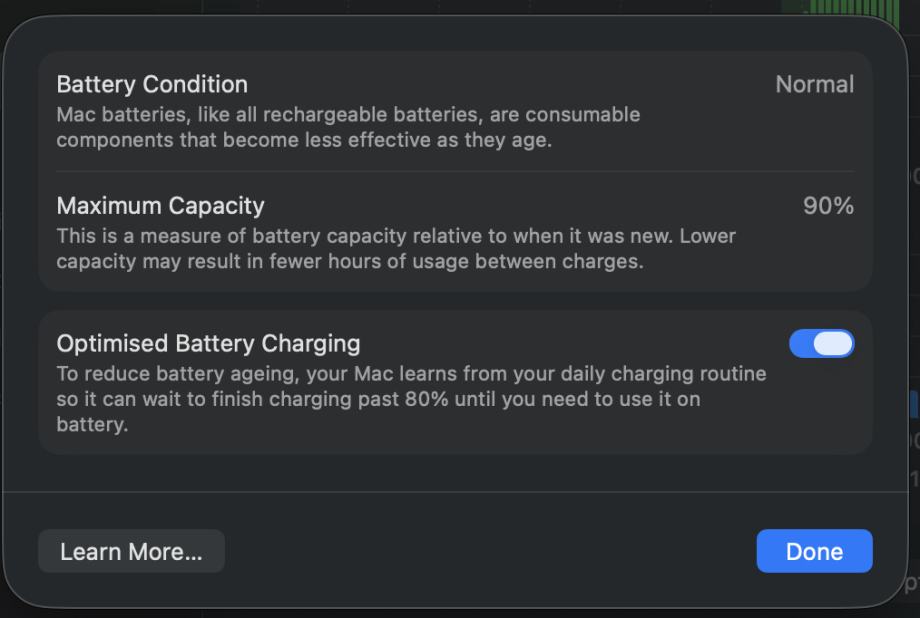Select the Maximum Capacity heading
Image resolution: width=920 pixels, height=618 pixels.
point(160,206)
